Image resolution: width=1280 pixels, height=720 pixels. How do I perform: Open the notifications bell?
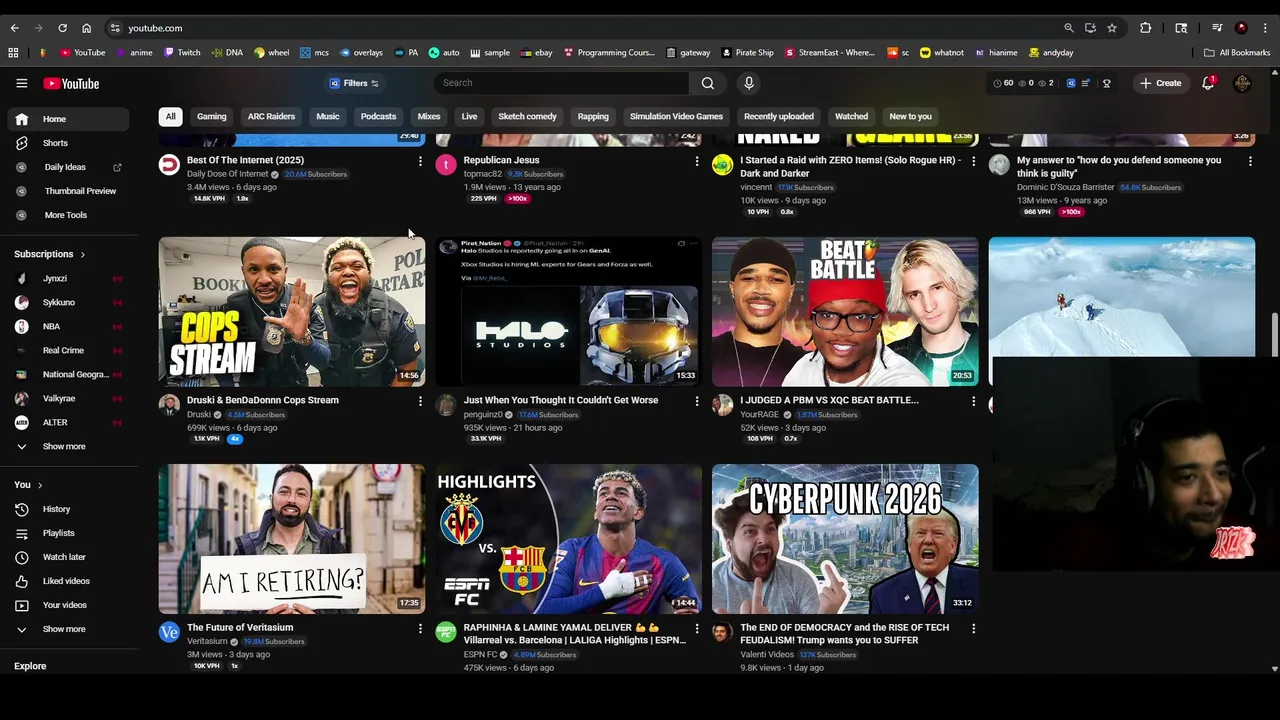coord(1208,83)
